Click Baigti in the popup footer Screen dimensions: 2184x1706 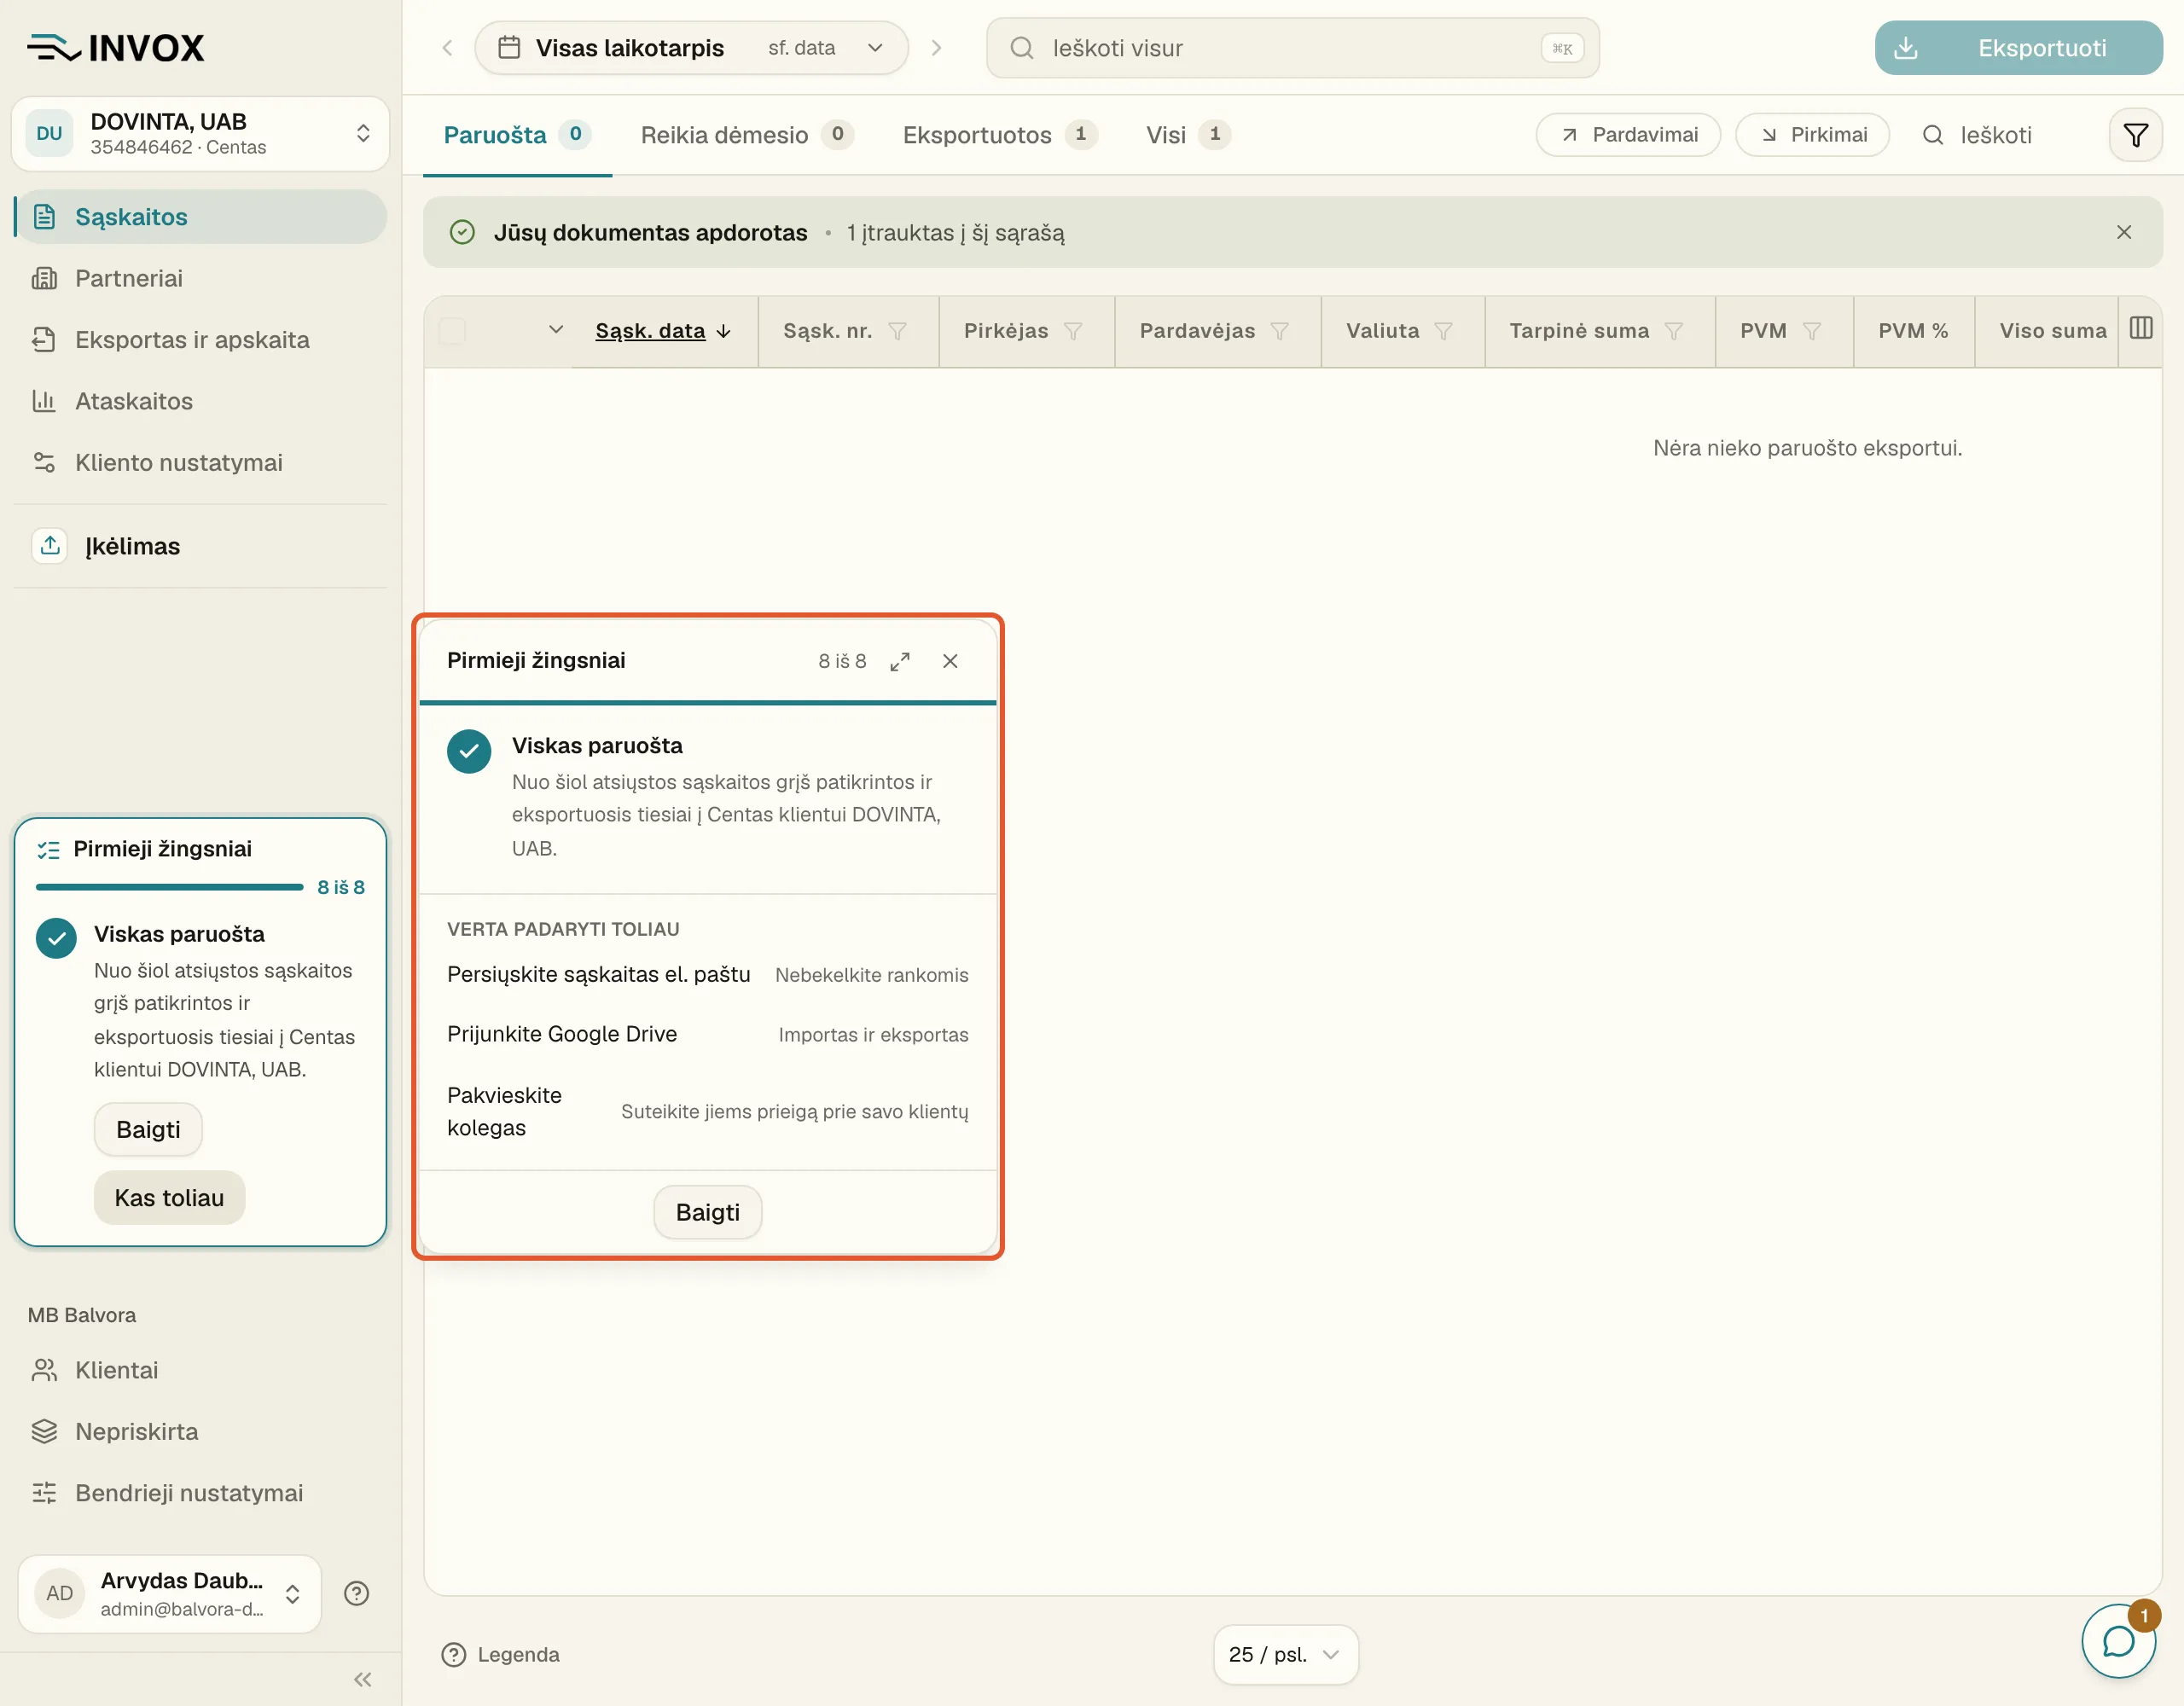coord(708,1212)
